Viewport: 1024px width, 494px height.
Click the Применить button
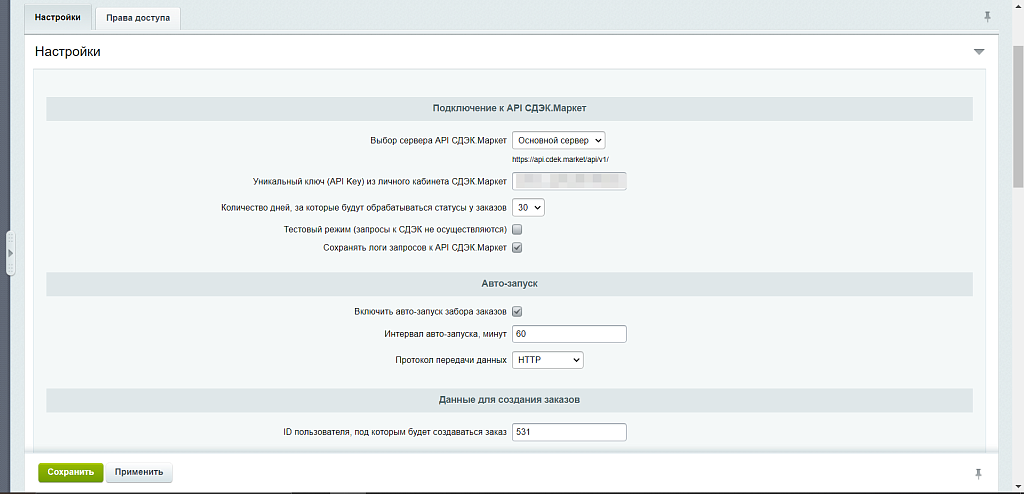pos(139,472)
